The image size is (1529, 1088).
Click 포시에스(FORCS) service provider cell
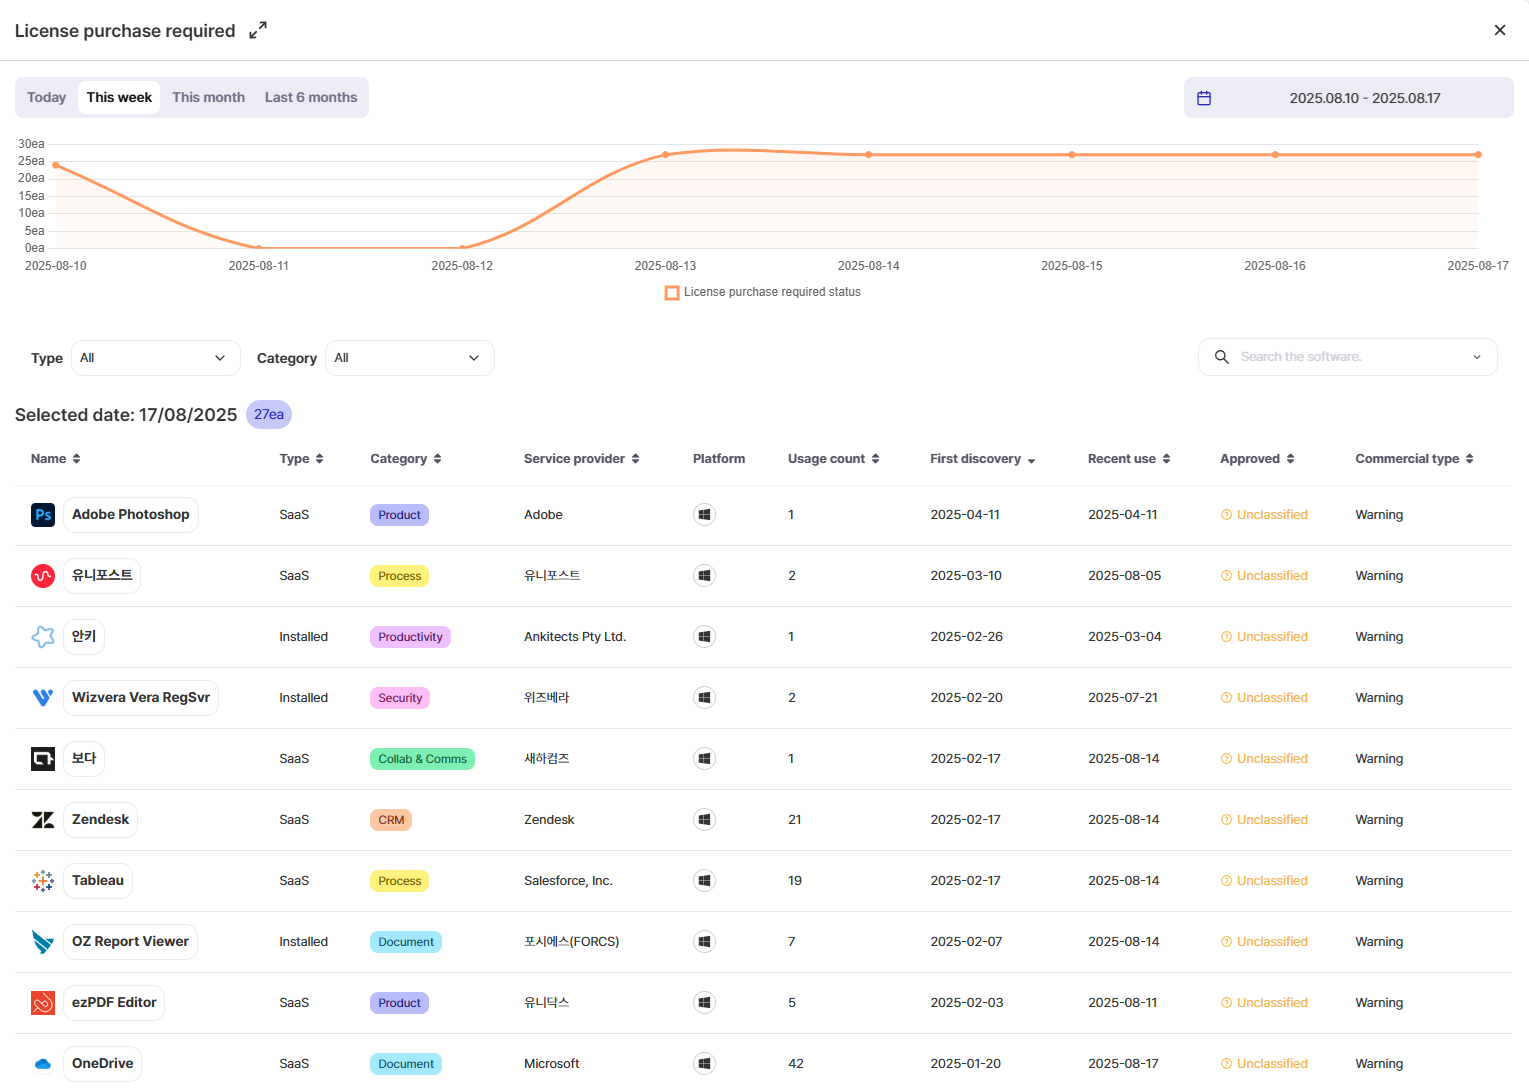pyautogui.click(x=572, y=942)
